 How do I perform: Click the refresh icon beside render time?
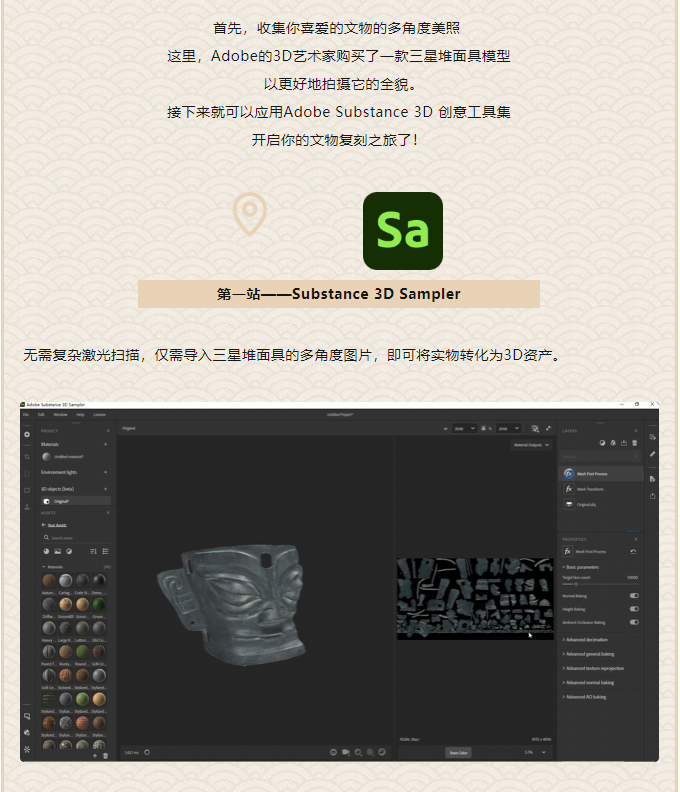147,752
